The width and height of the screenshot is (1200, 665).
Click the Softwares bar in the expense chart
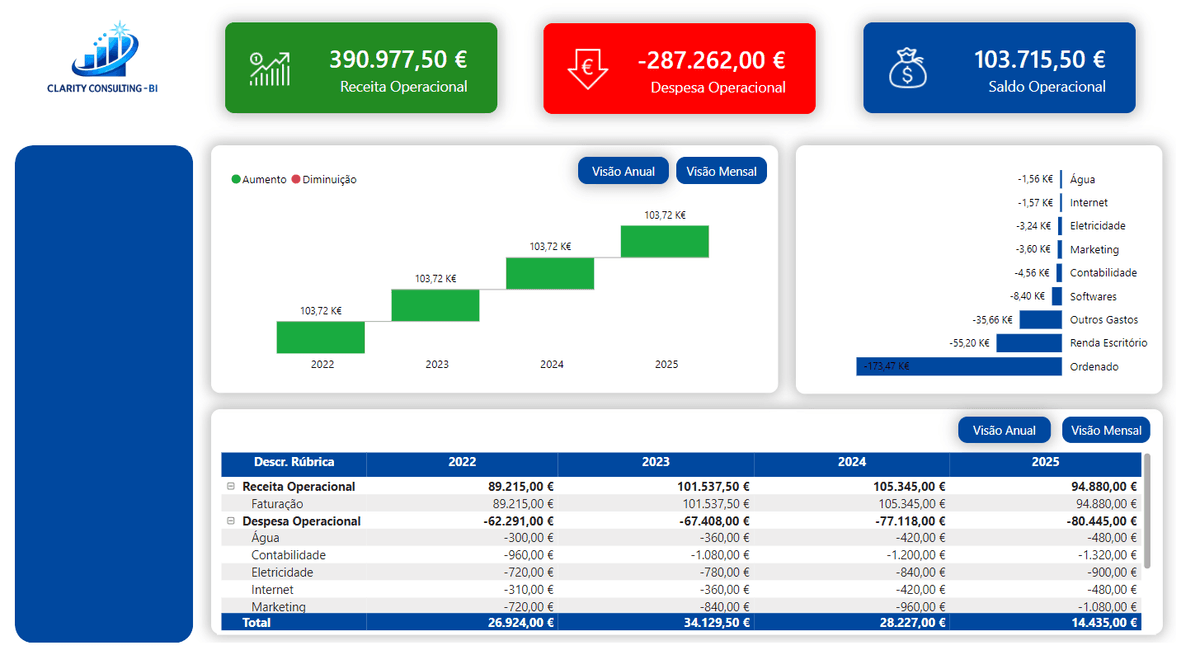[1057, 295]
